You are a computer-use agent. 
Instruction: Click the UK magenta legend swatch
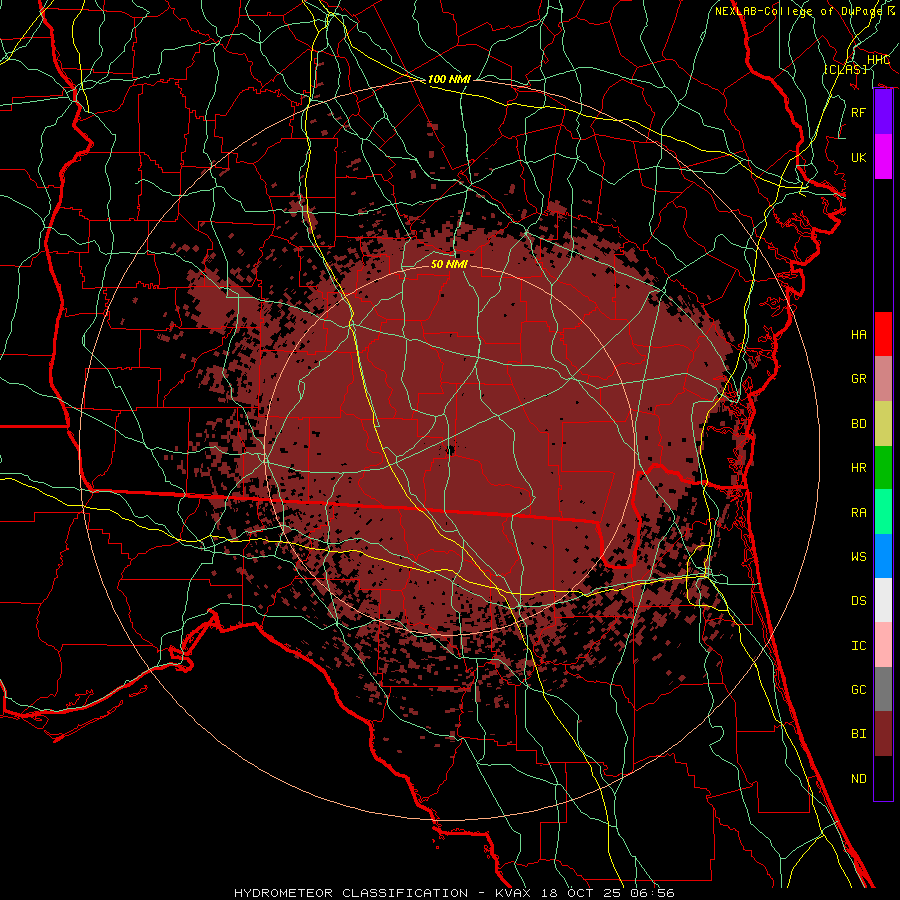click(x=883, y=157)
